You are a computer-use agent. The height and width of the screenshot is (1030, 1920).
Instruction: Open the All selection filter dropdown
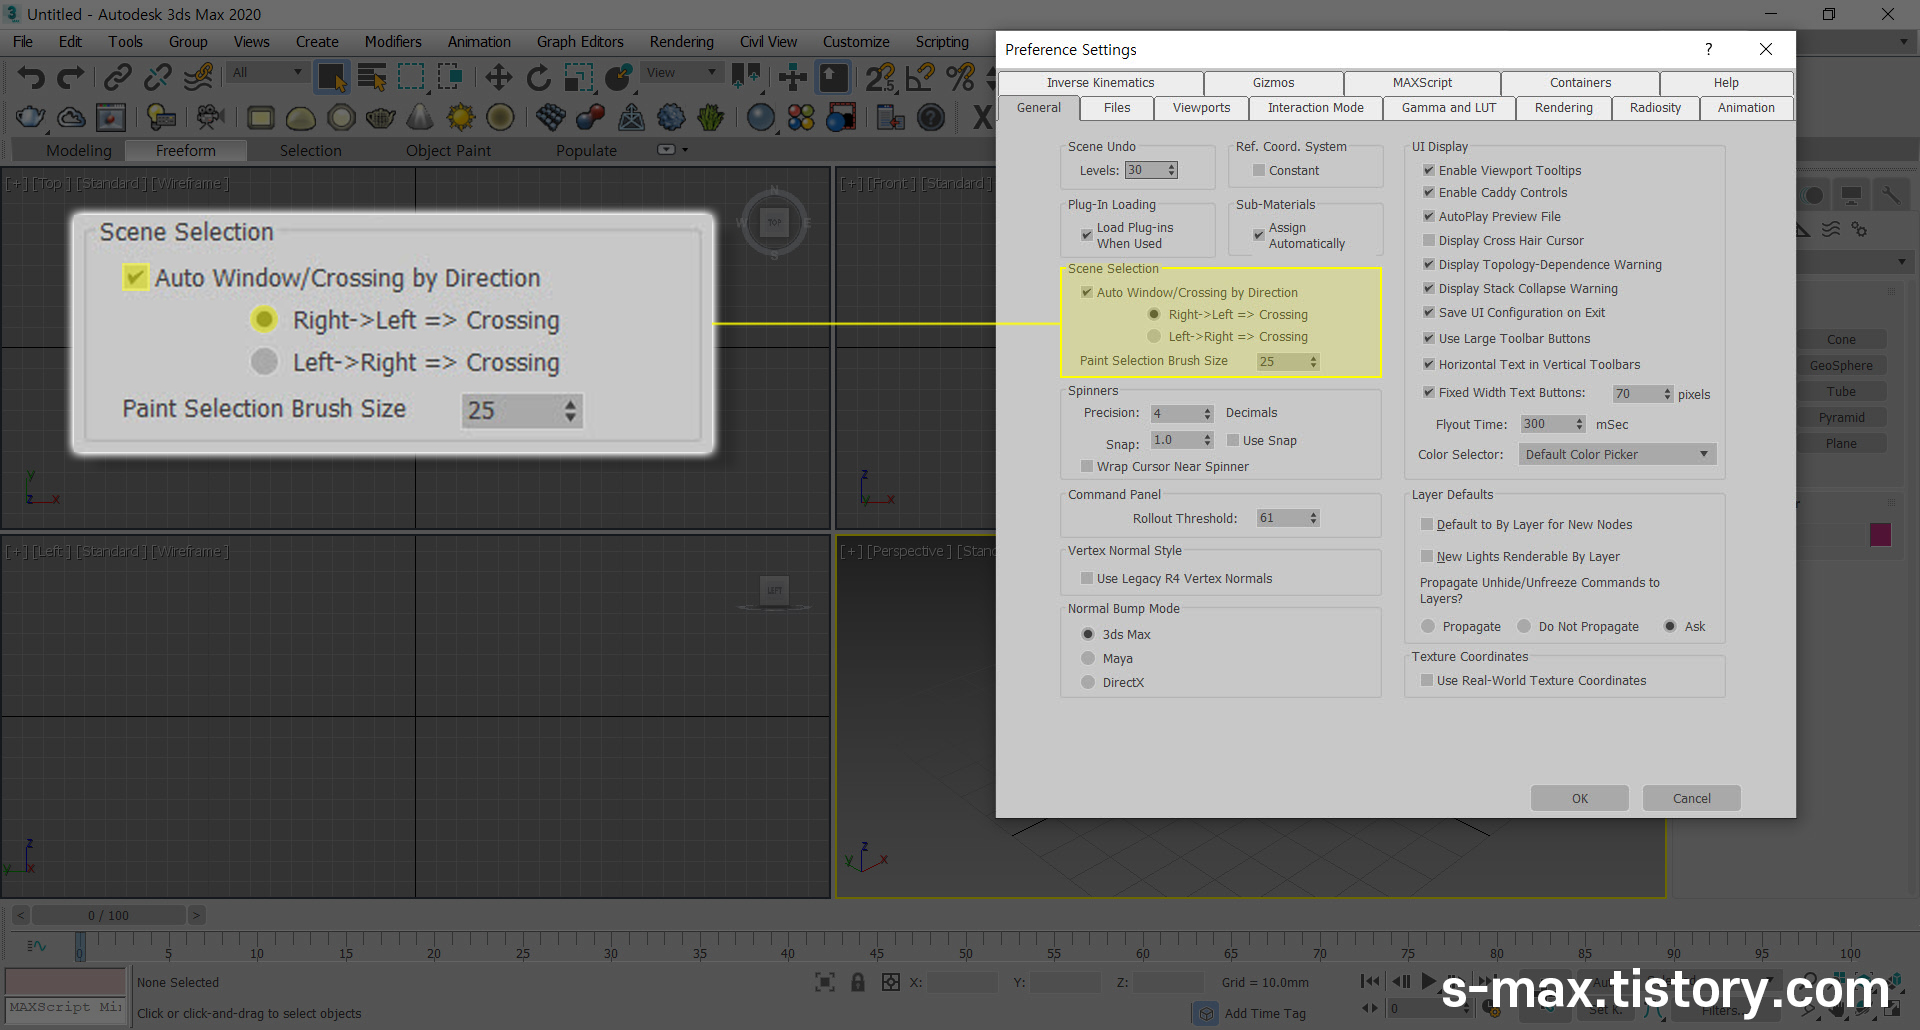click(266, 73)
